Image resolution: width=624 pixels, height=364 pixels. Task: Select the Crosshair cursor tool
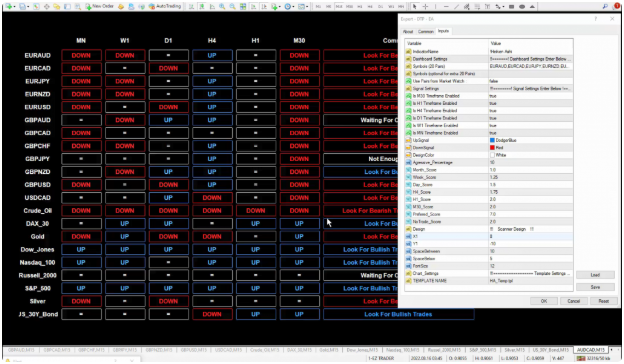coord(425,6)
